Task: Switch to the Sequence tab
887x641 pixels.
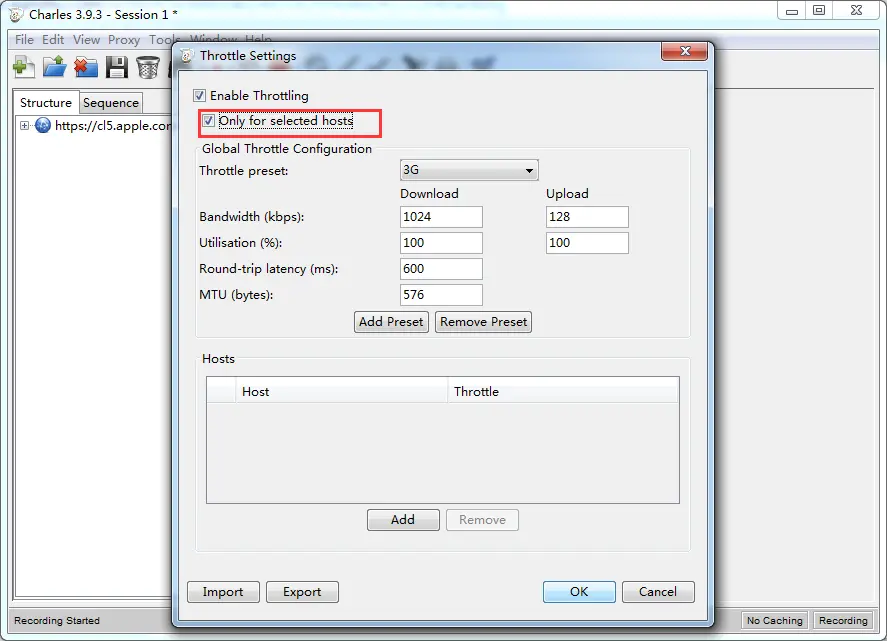Action: [x=111, y=103]
